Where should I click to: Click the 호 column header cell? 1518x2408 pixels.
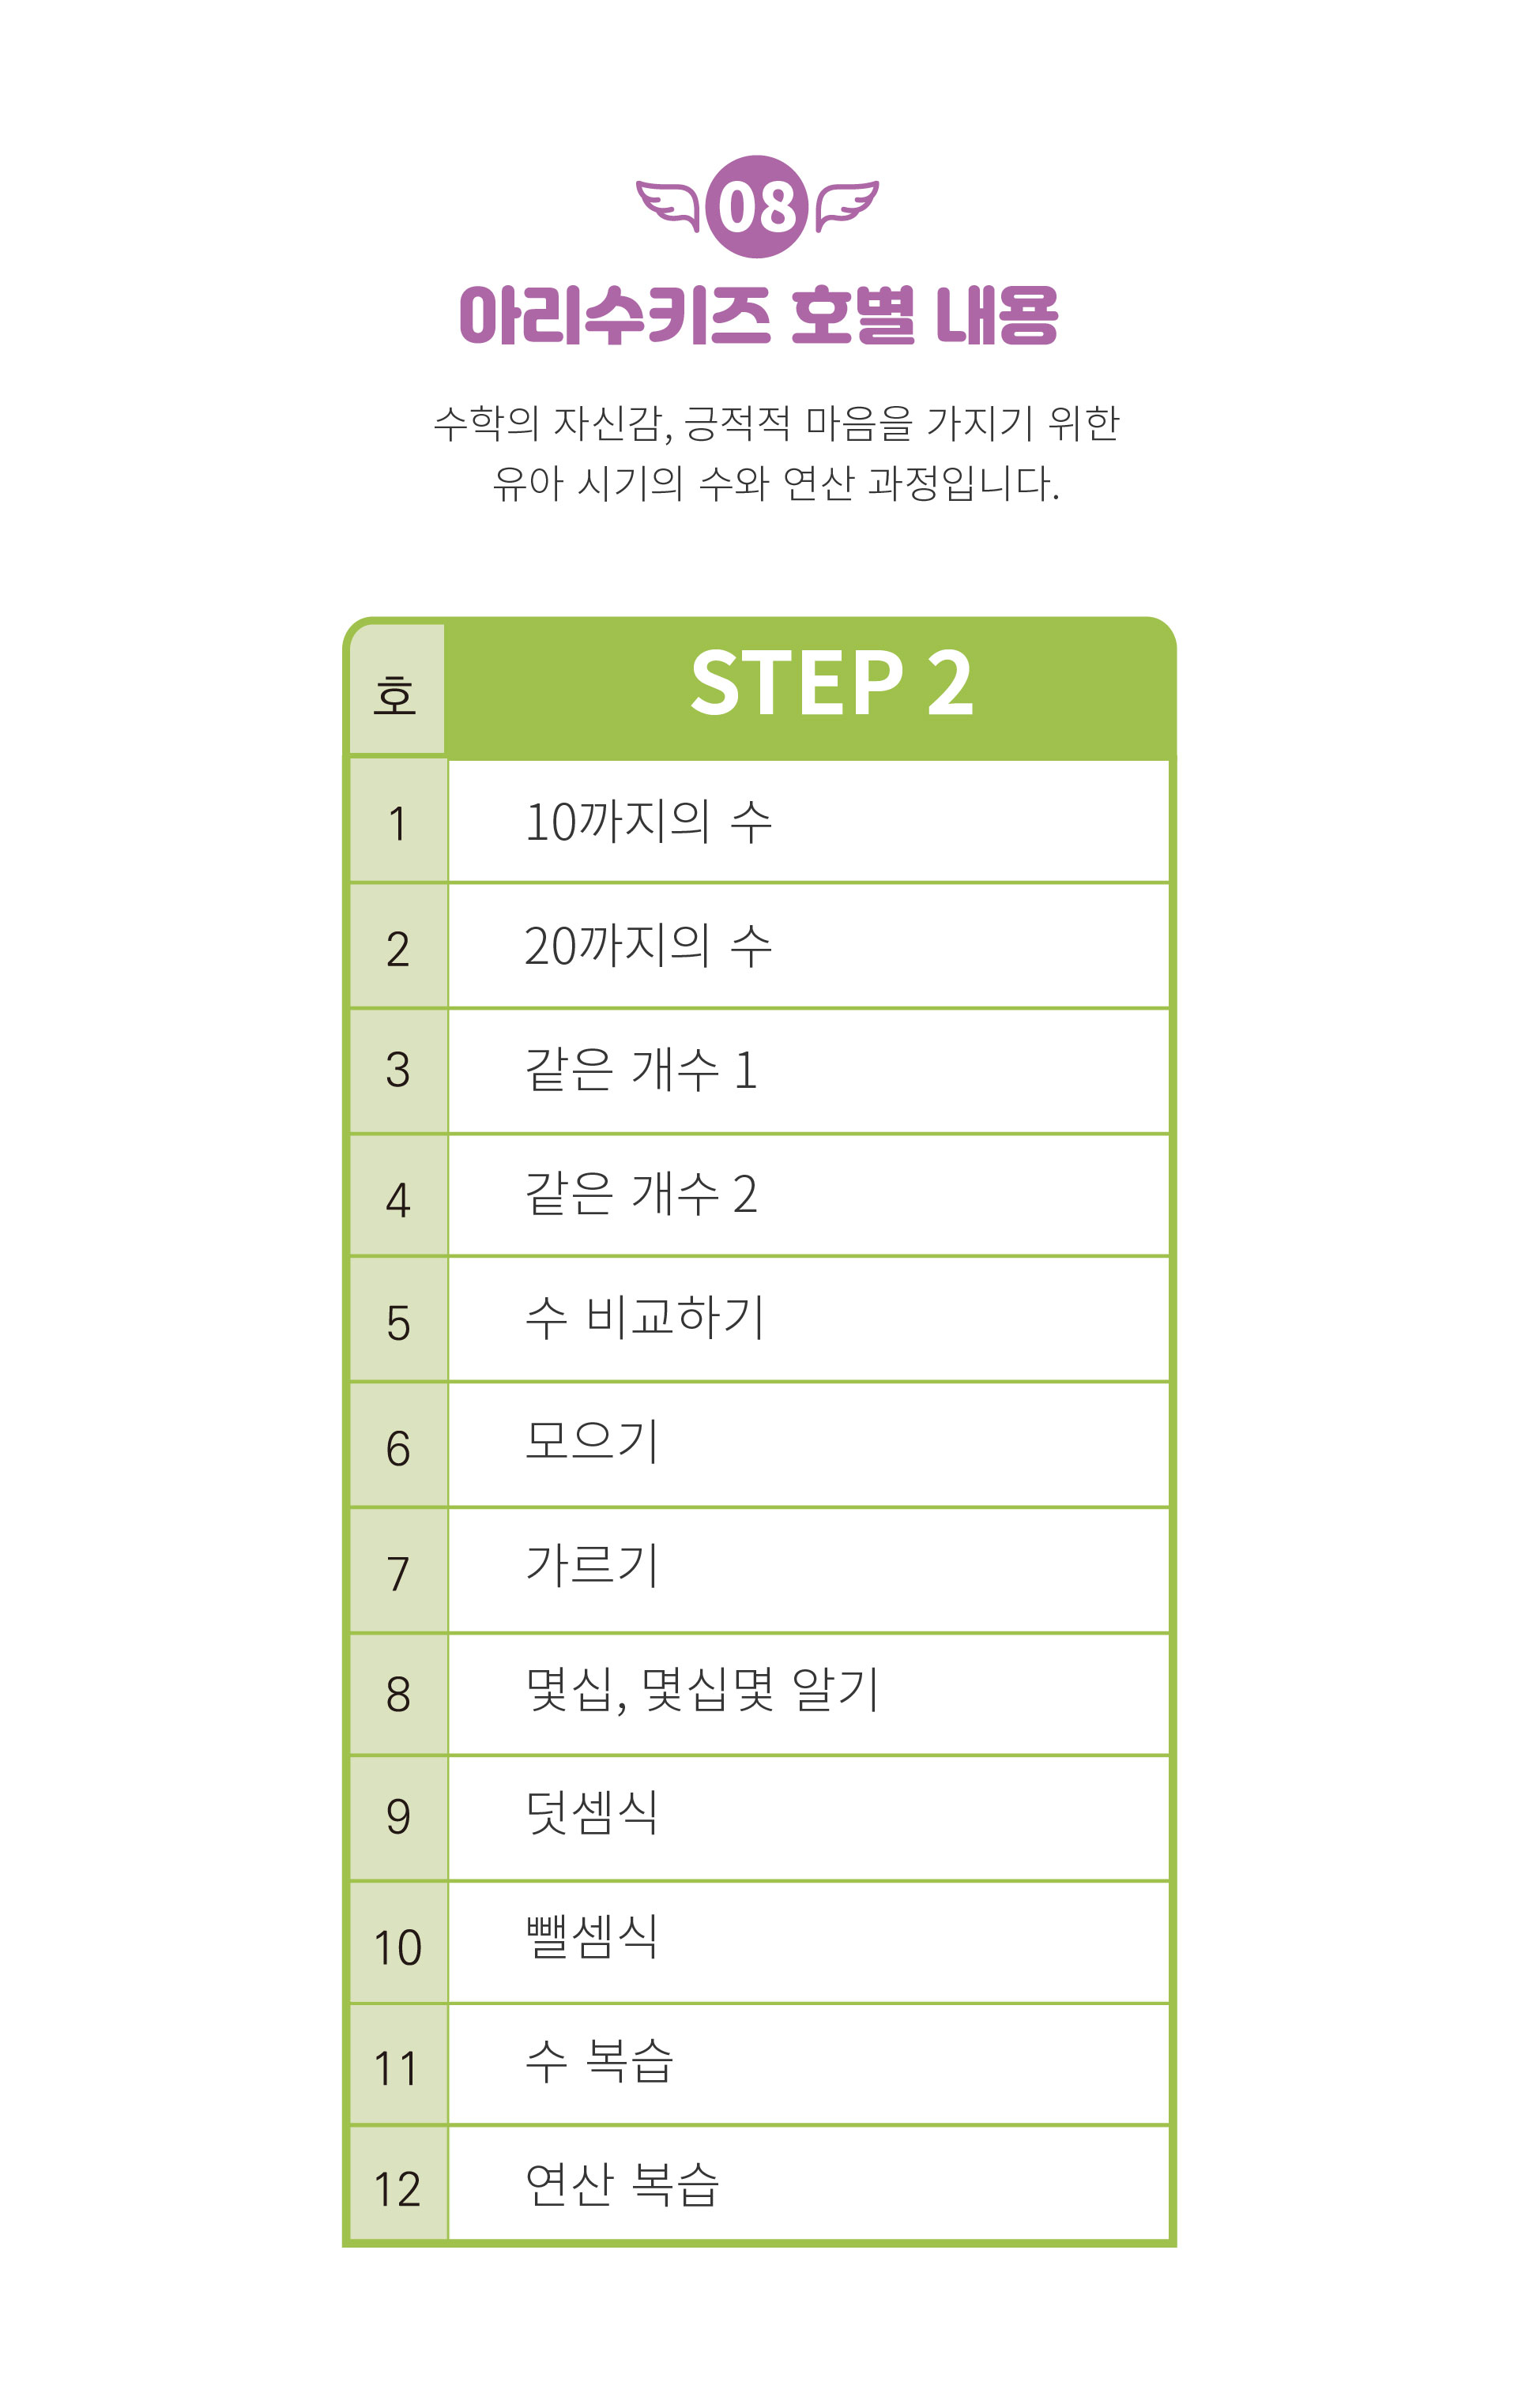pyautogui.click(x=395, y=692)
